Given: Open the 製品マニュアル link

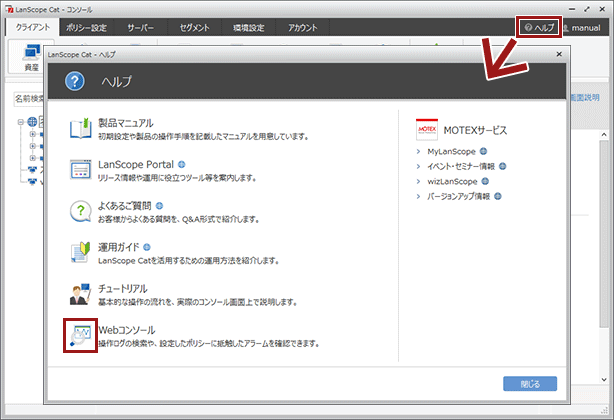Looking at the screenshot, I should (x=126, y=123).
